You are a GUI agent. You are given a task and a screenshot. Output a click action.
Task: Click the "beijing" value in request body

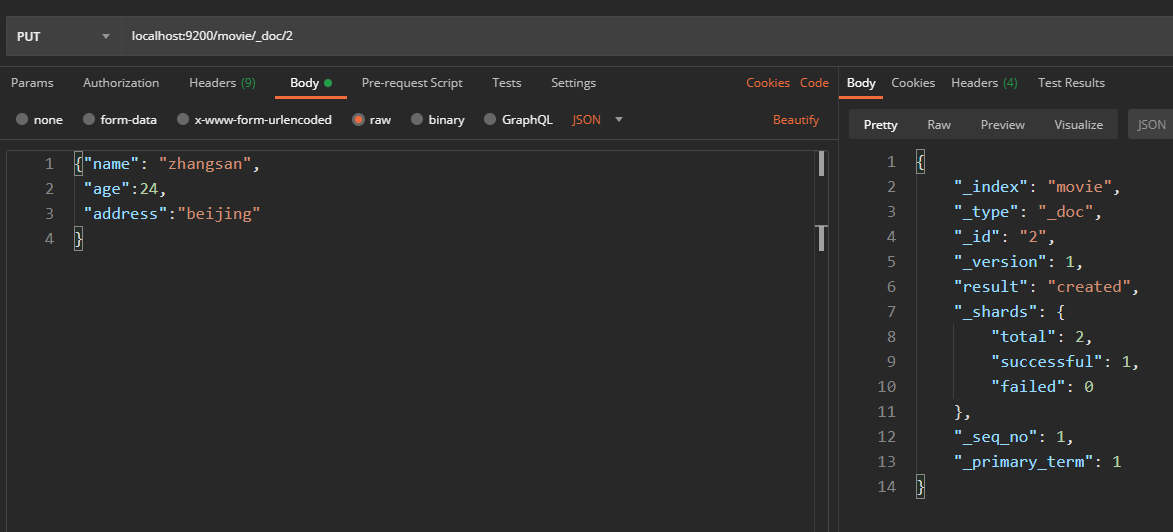pos(218,214)
